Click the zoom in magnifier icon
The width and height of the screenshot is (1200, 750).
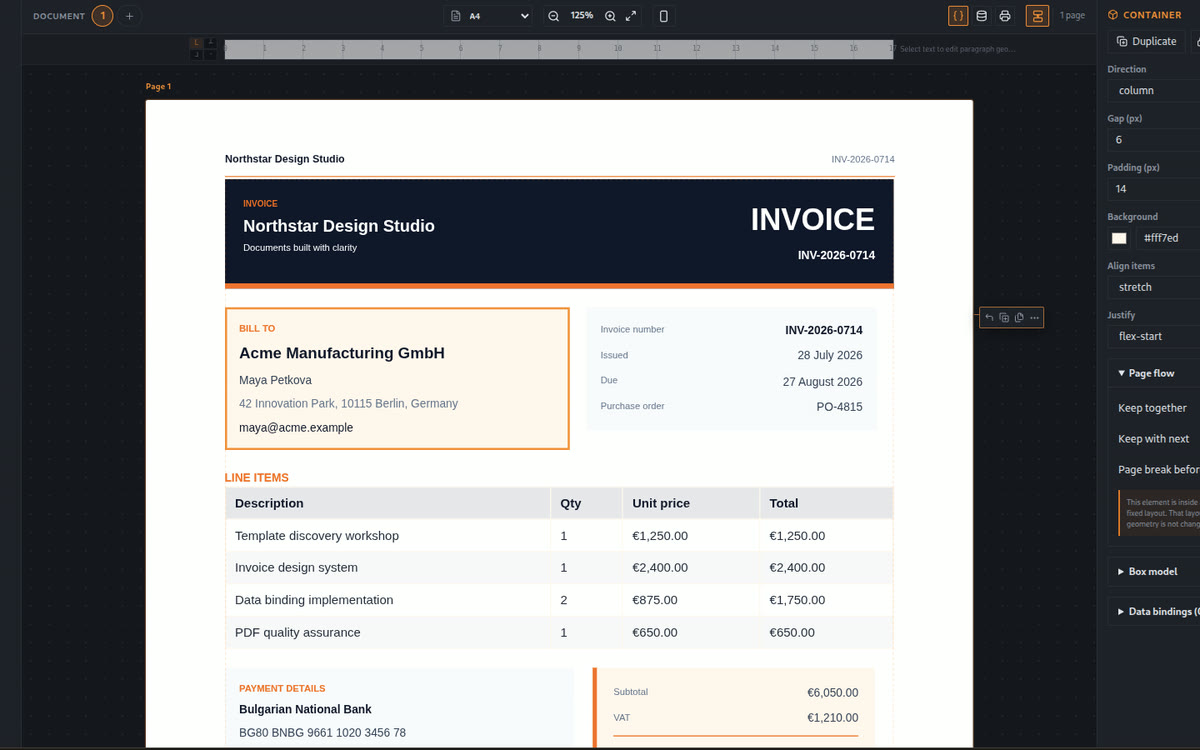coord(610,16)
